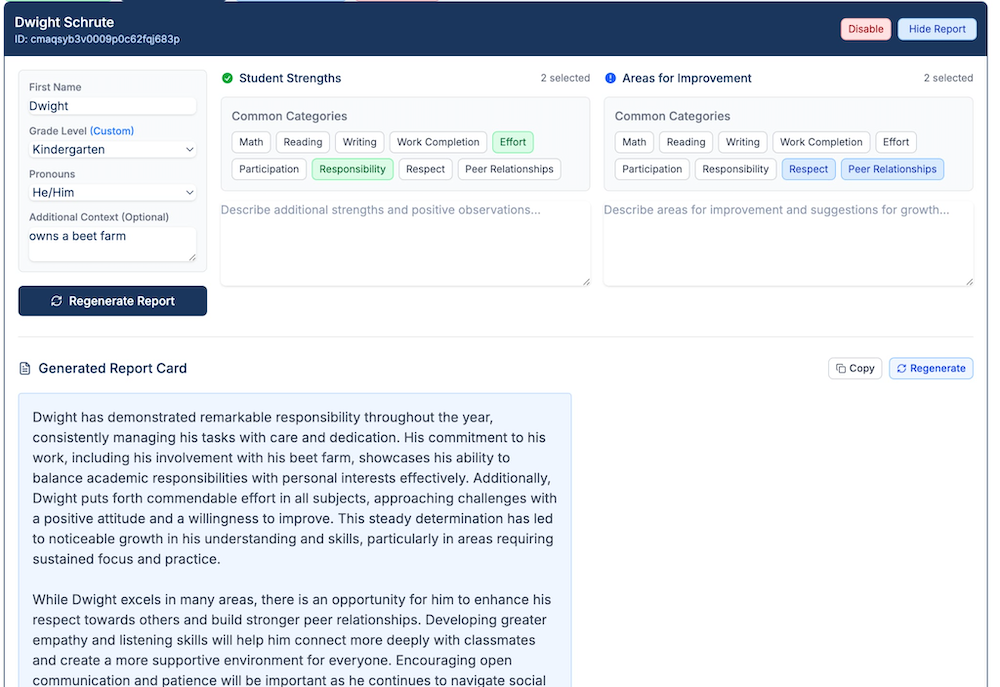Click the green checkmark icon beside Student Strengths
Image resolution: width=1000 pixels, height=687 pixels.
(x=227, y=78)
